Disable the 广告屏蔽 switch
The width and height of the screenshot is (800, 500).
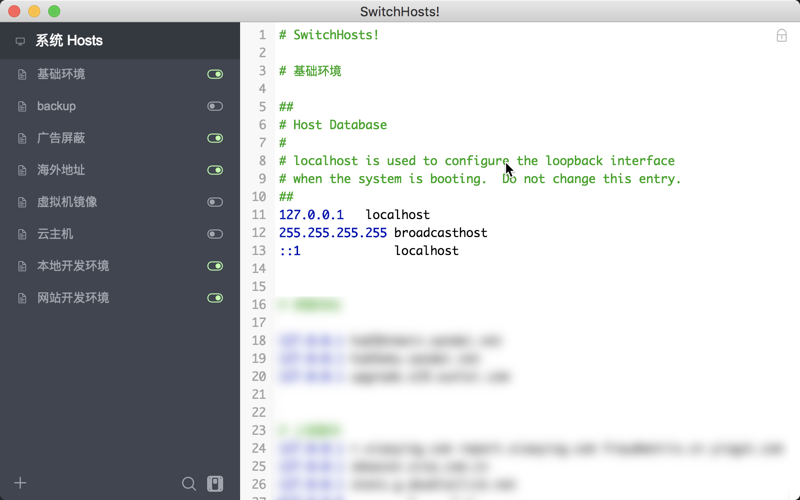point(215,138)
